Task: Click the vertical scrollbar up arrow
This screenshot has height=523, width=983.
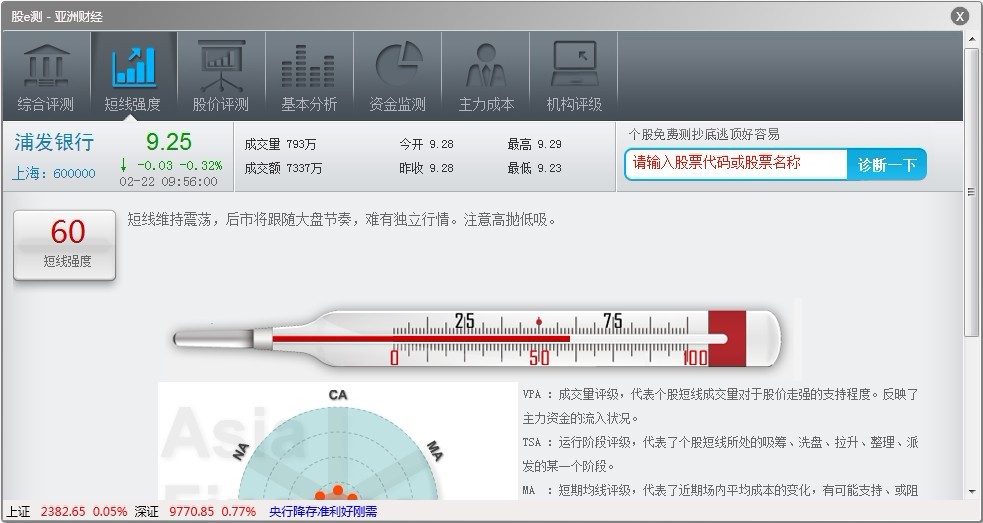Action: coord(972,39)
